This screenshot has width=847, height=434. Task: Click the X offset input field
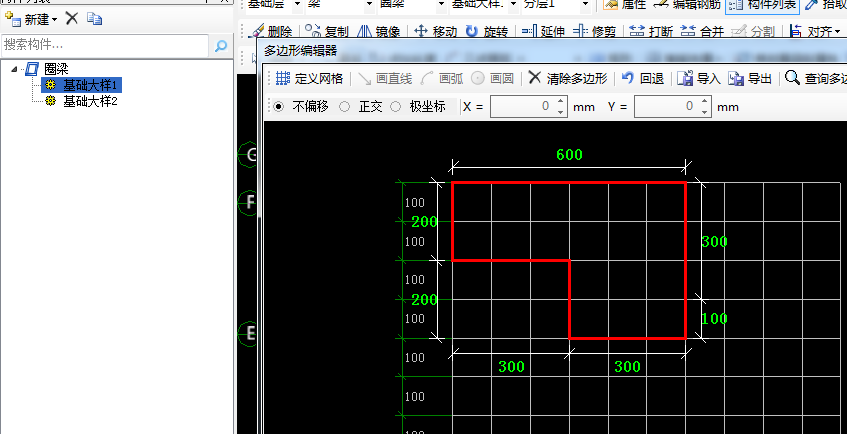tap(522, 106)
